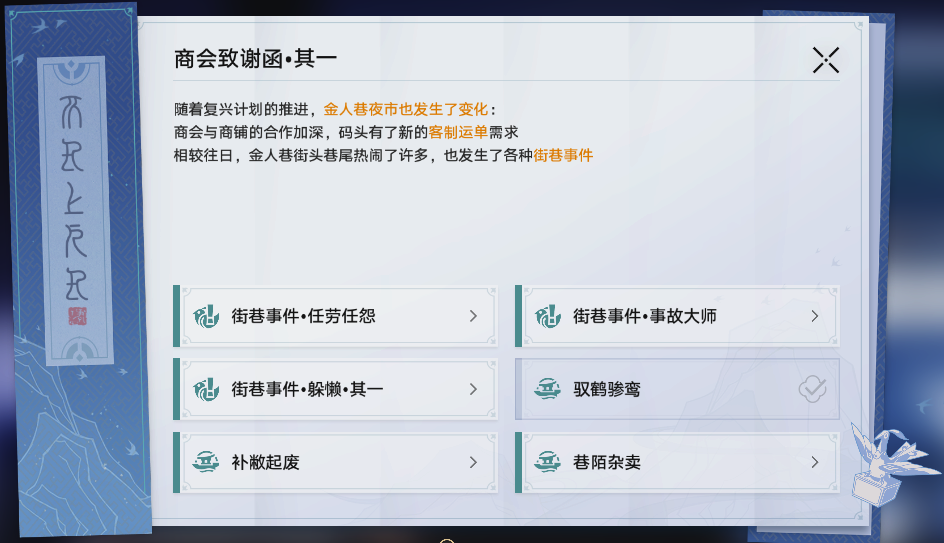This screenshot has height=543, width=944.
Task: Click the highlighted 客制运单 link
Action: [458, 132]
